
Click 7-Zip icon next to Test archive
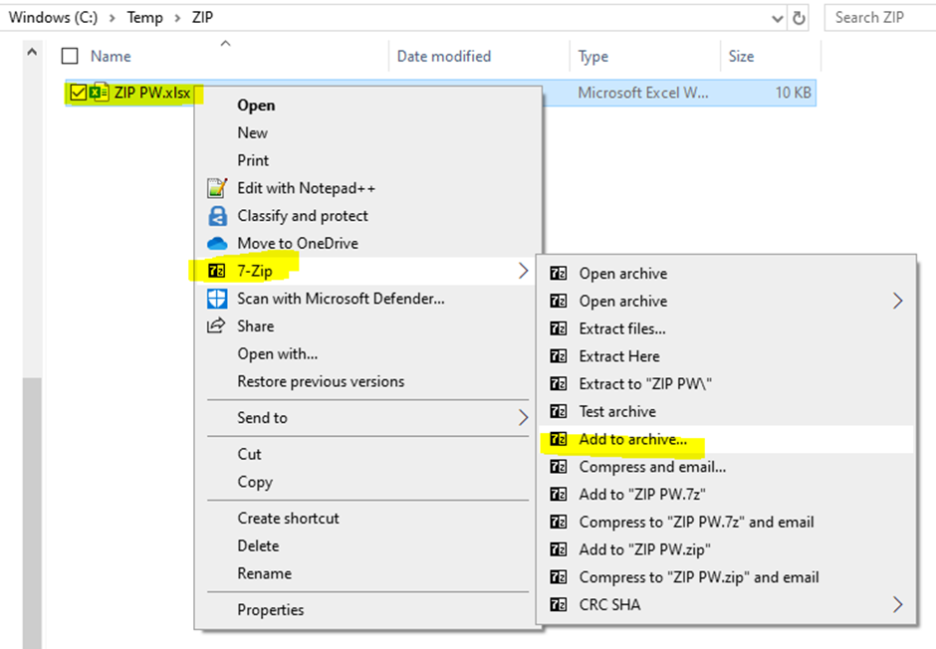click(x=558, y=411)
